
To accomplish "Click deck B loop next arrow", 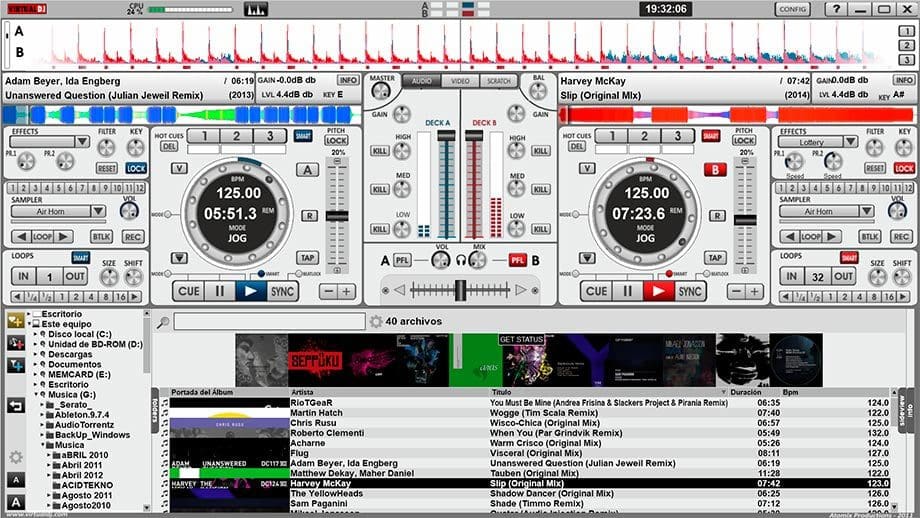I will tap(832, 237).
